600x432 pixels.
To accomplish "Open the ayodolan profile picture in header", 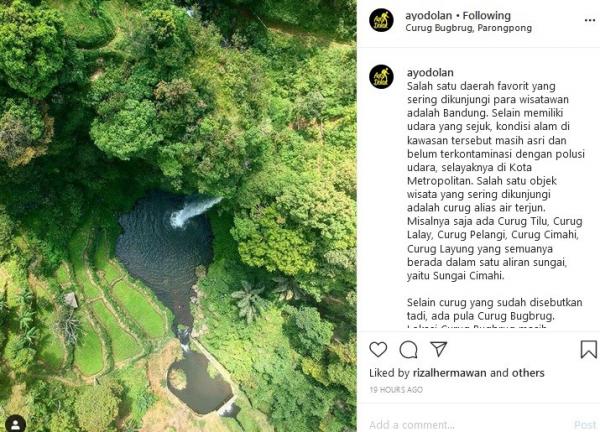I will click(381, 20).
